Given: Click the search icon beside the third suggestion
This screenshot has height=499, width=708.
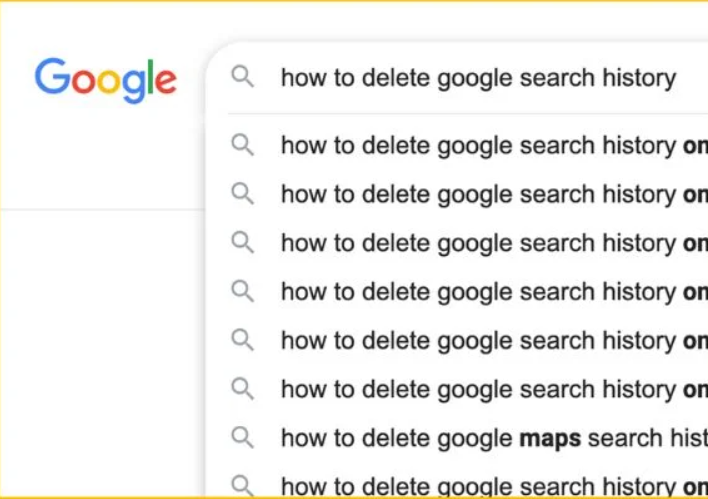Looking at the screenshot, I should tap(242, 243).
